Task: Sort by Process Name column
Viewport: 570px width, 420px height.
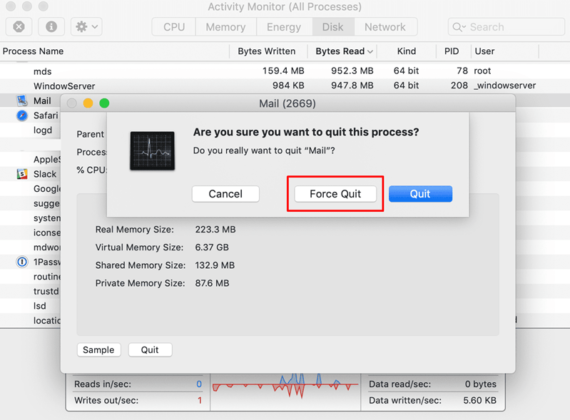Action: [x=115, y=51]
